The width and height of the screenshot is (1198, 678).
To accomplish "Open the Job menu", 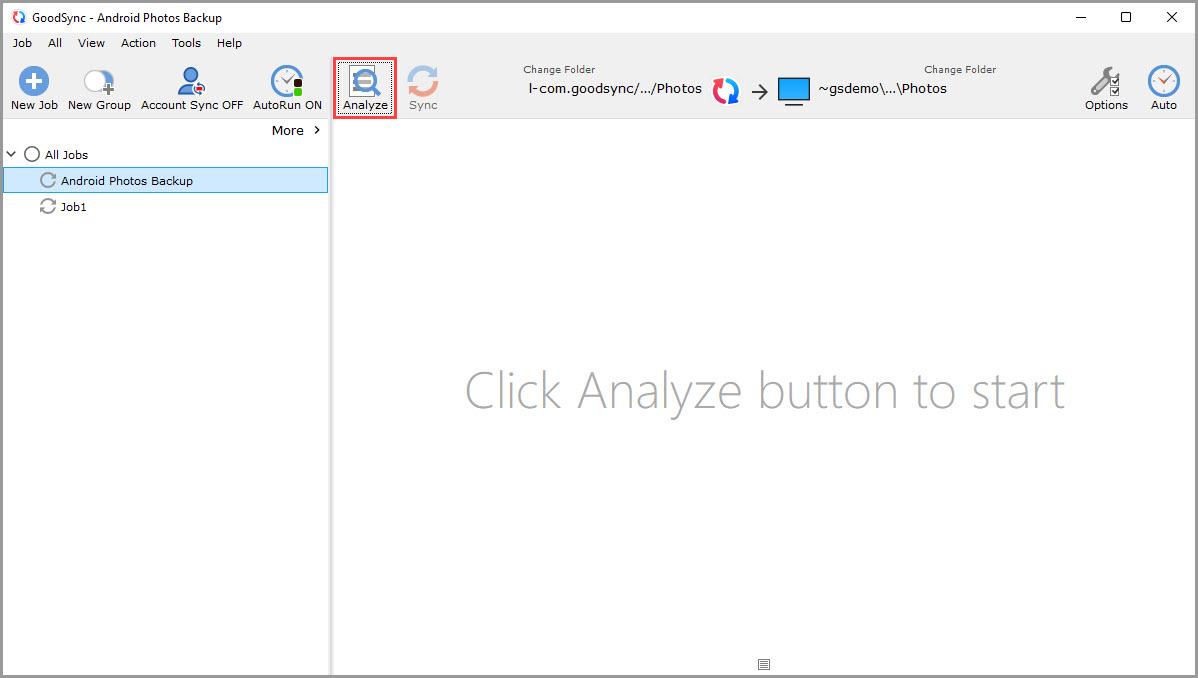I will point(22,43).
